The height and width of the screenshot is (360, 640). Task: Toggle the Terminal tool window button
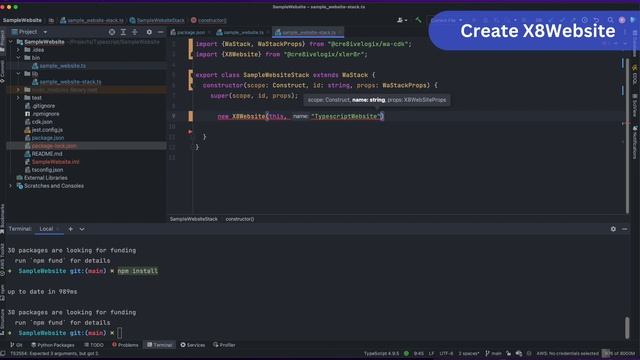pos(160,345)
